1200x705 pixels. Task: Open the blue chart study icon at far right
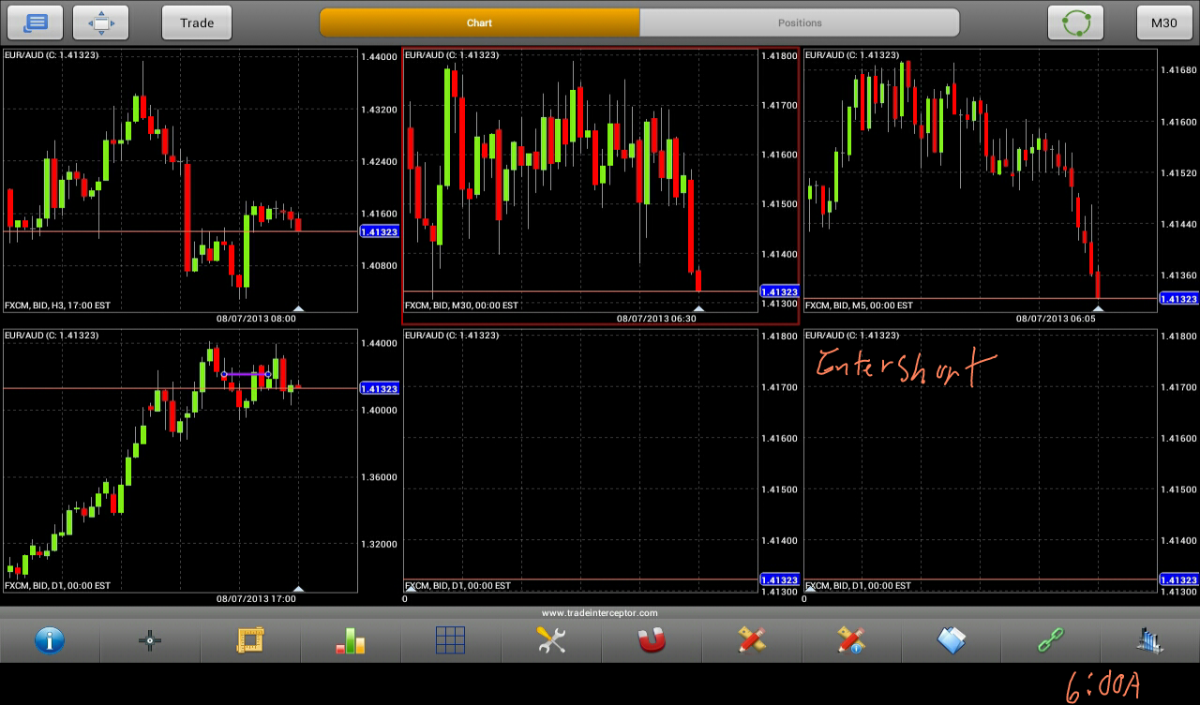pos(1151,640)
